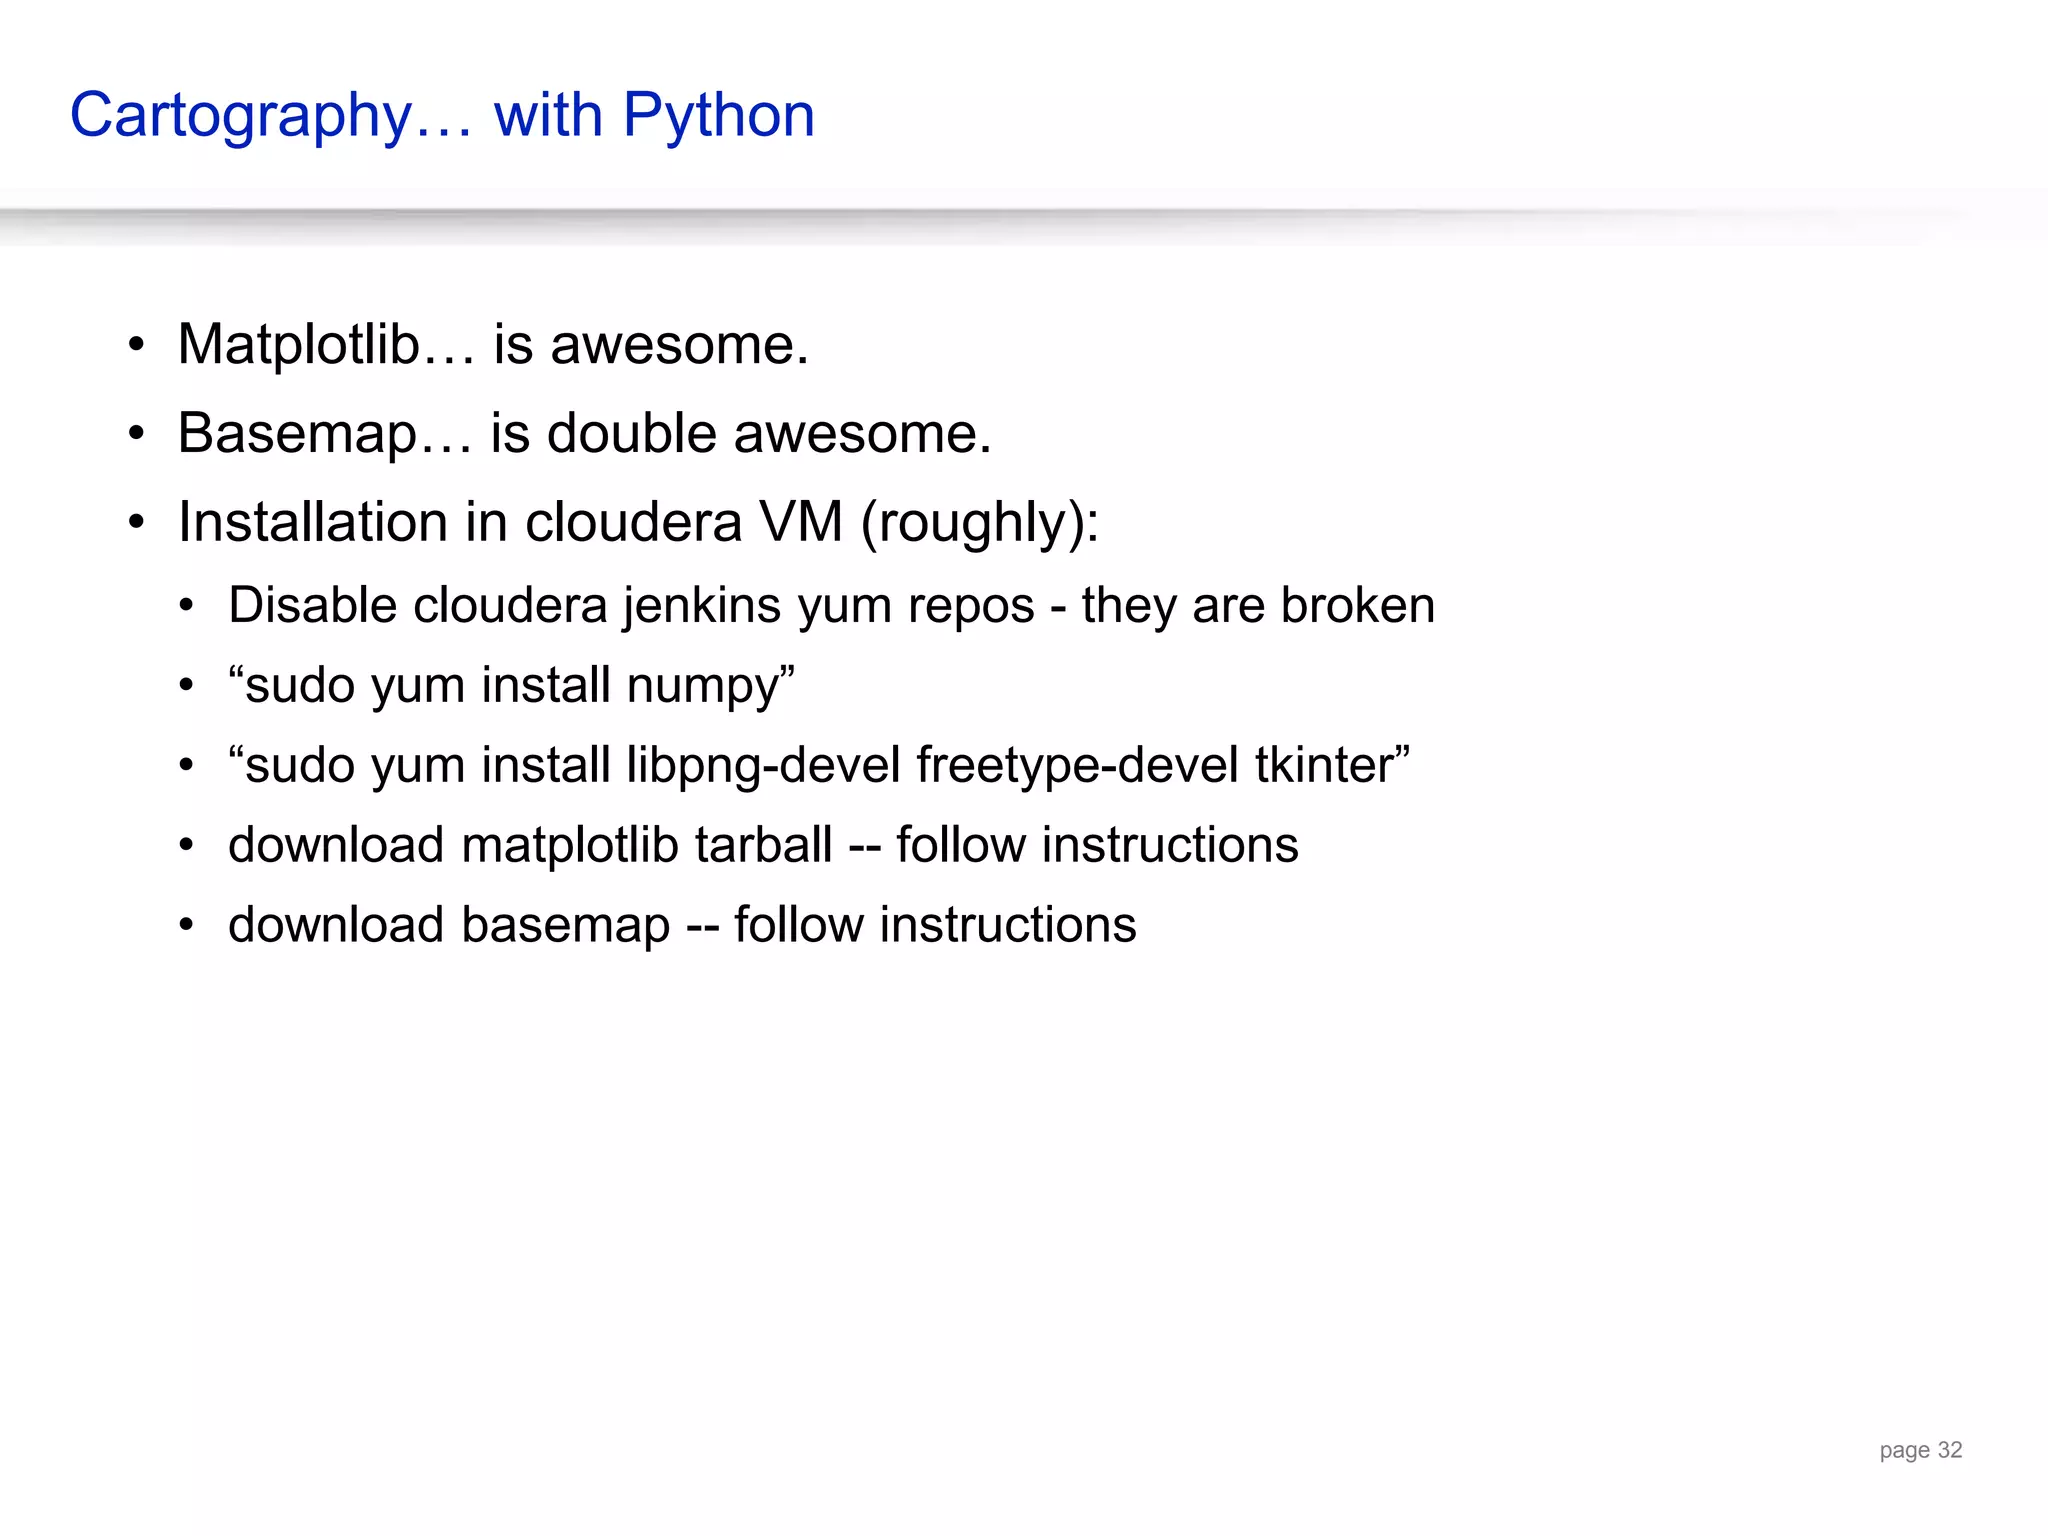
Task: Select the "sudo yum install numpy" line
Action: pos(512,687)
